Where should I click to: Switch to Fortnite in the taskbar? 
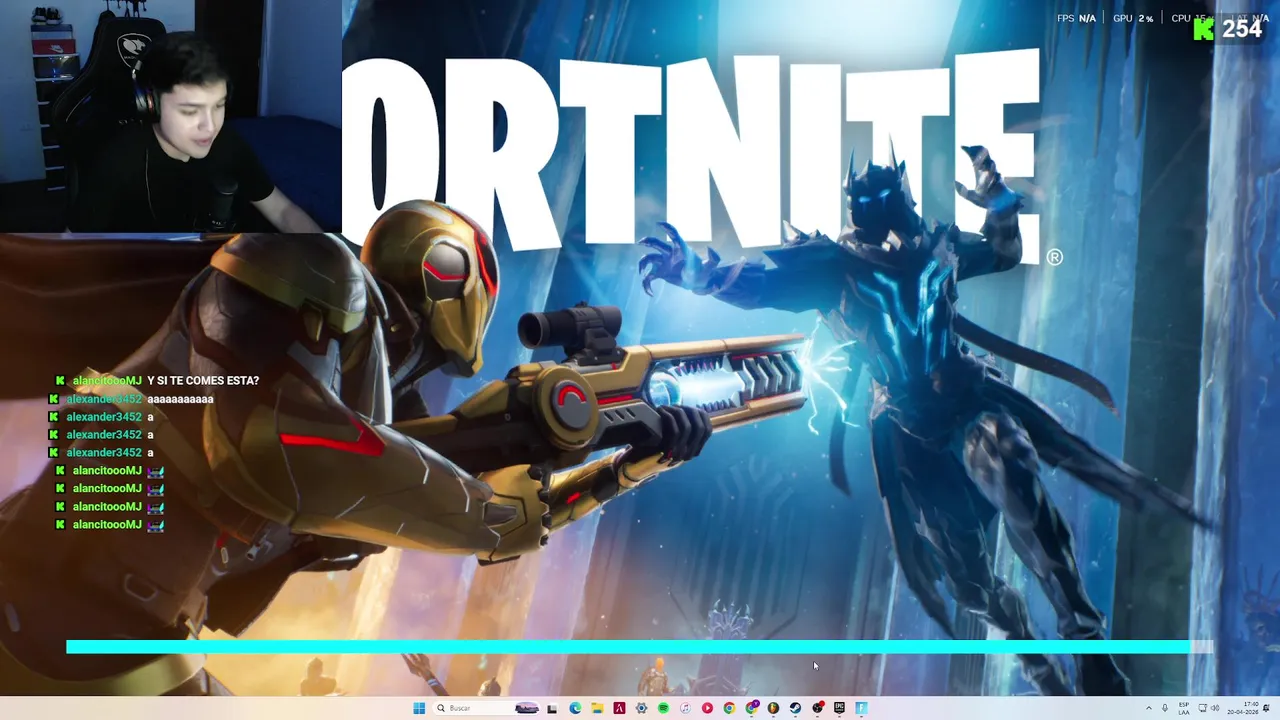coord(861,708)
